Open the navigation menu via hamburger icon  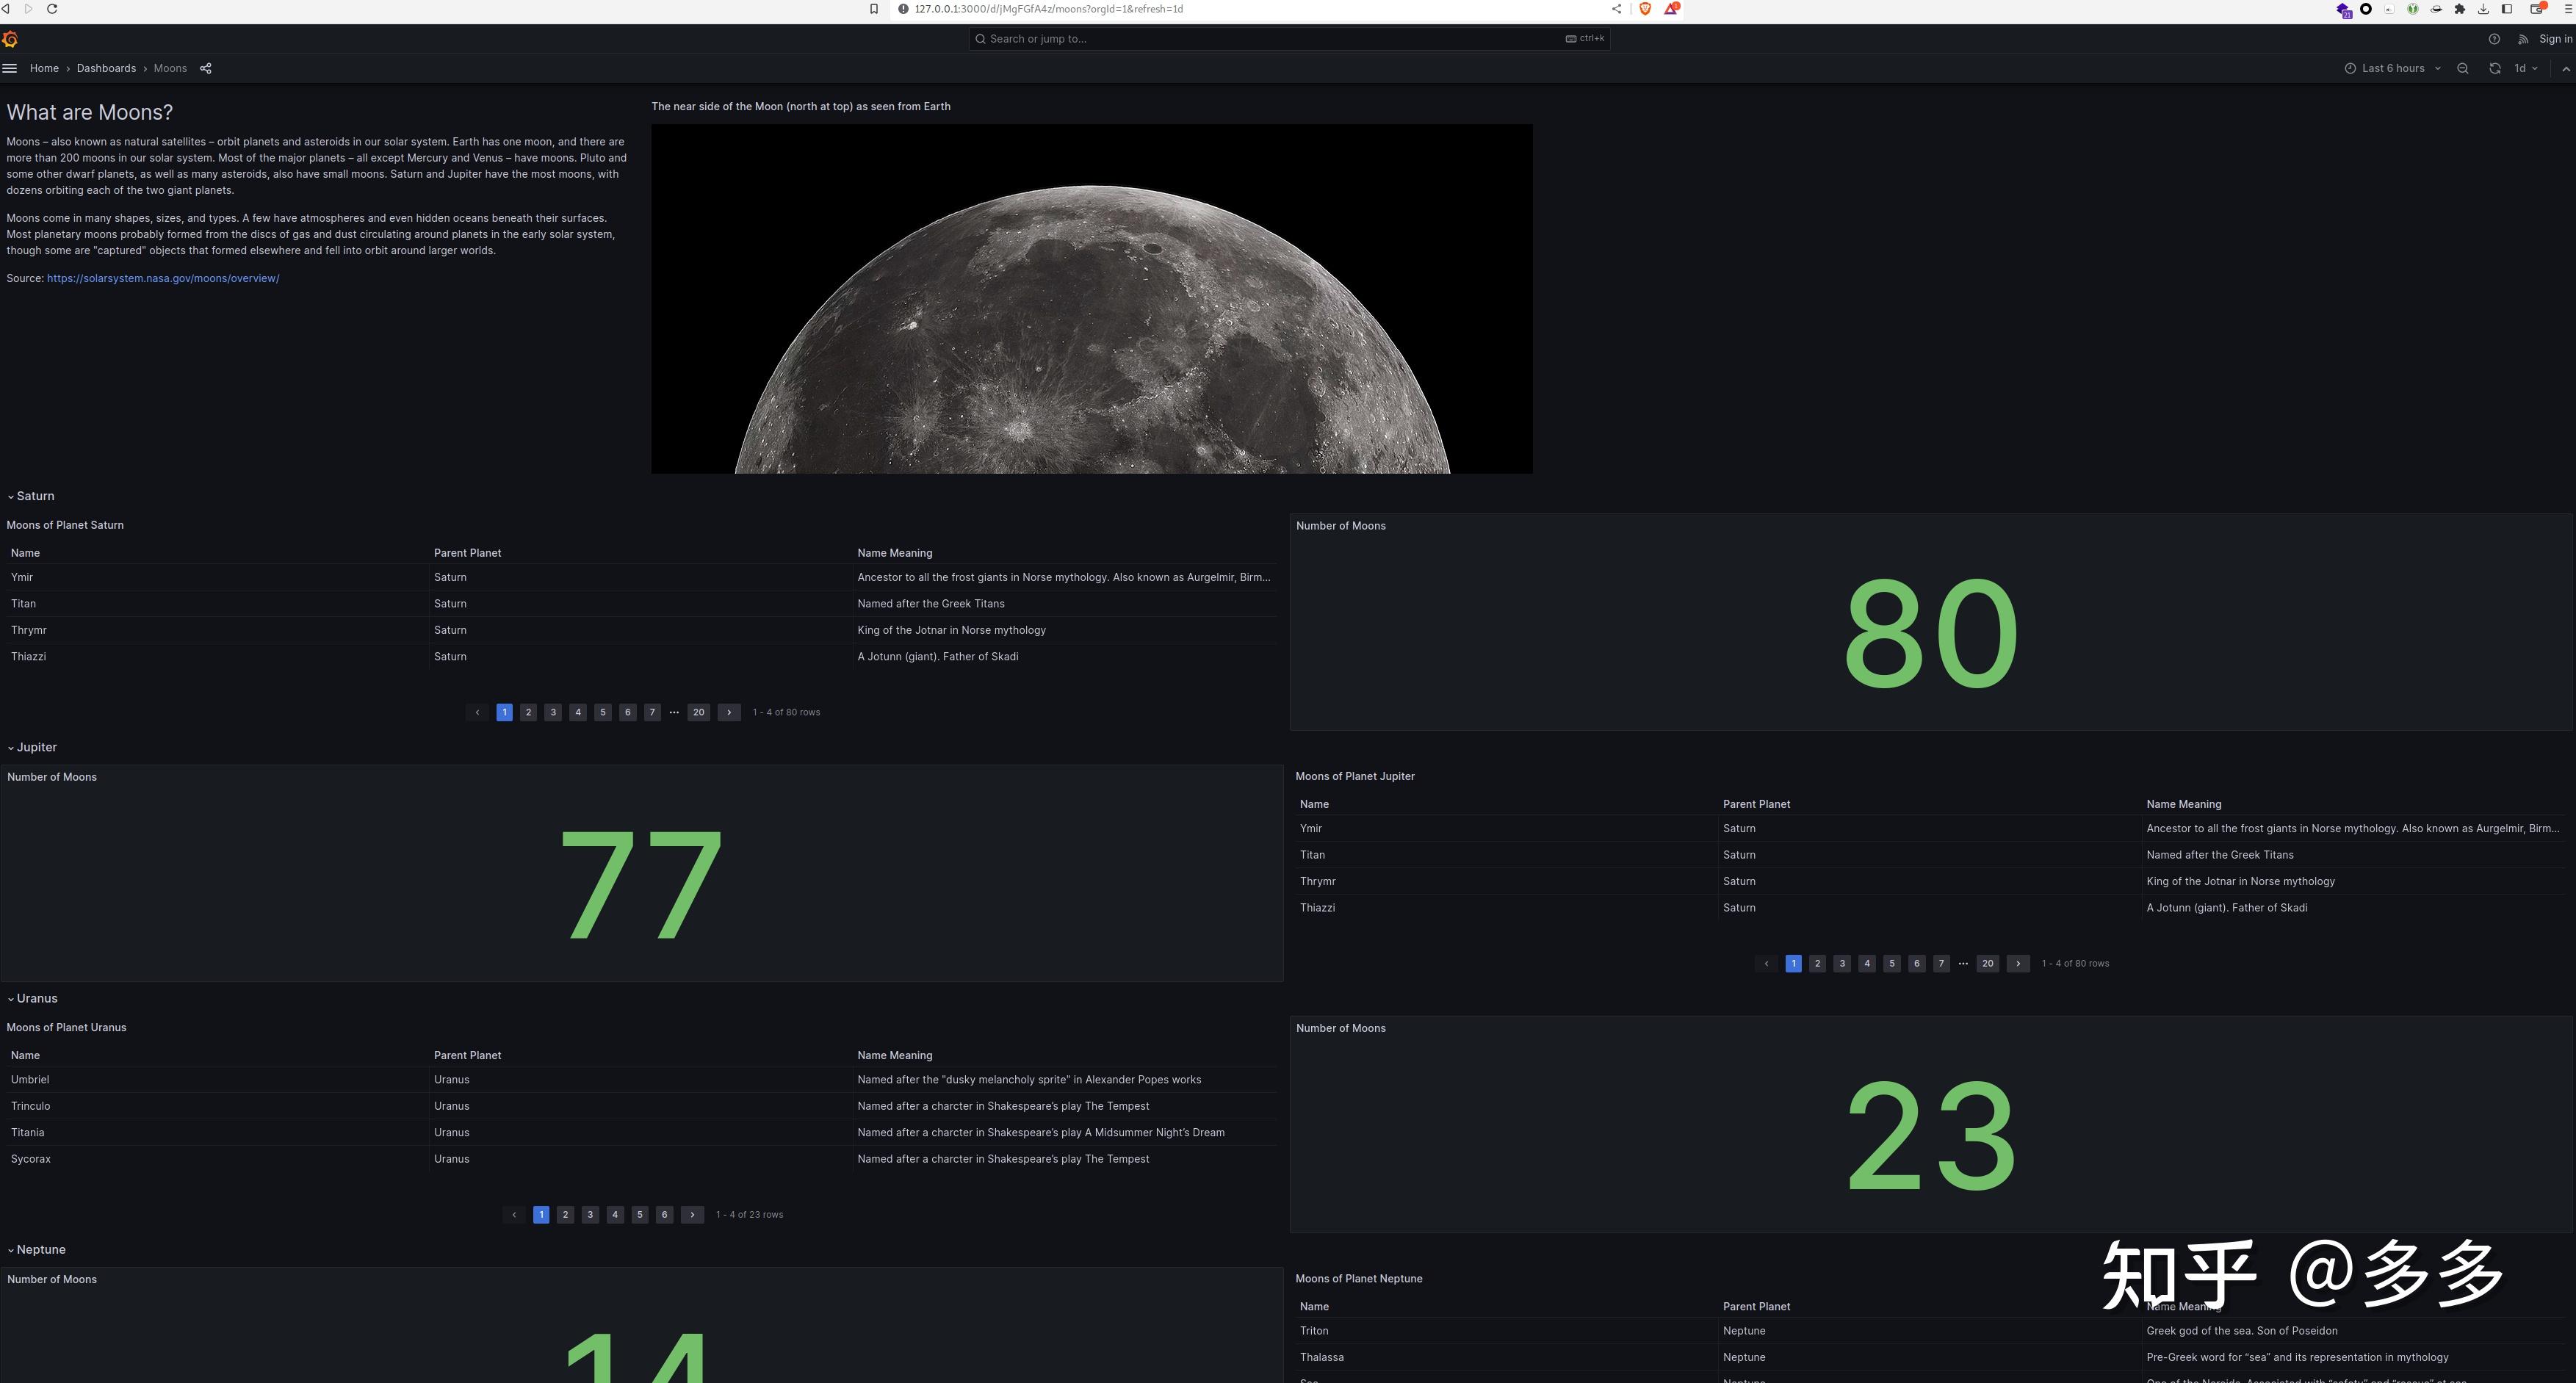(10, 68)
